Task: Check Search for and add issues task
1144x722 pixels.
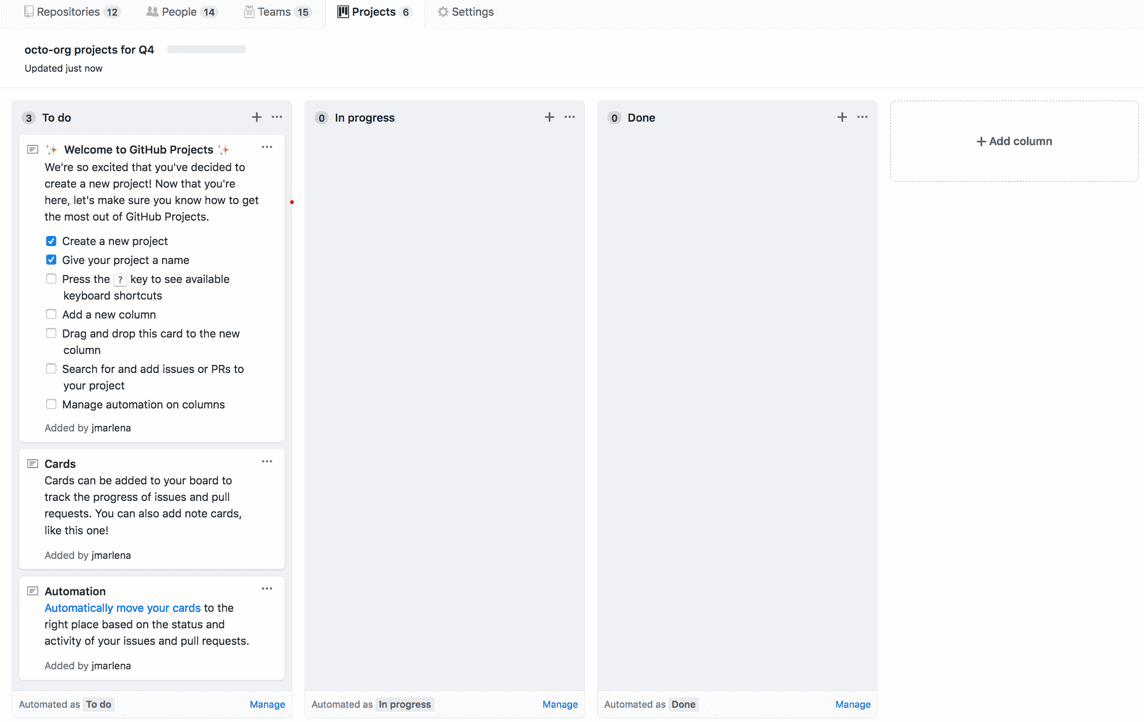Action: click(51, 369)
